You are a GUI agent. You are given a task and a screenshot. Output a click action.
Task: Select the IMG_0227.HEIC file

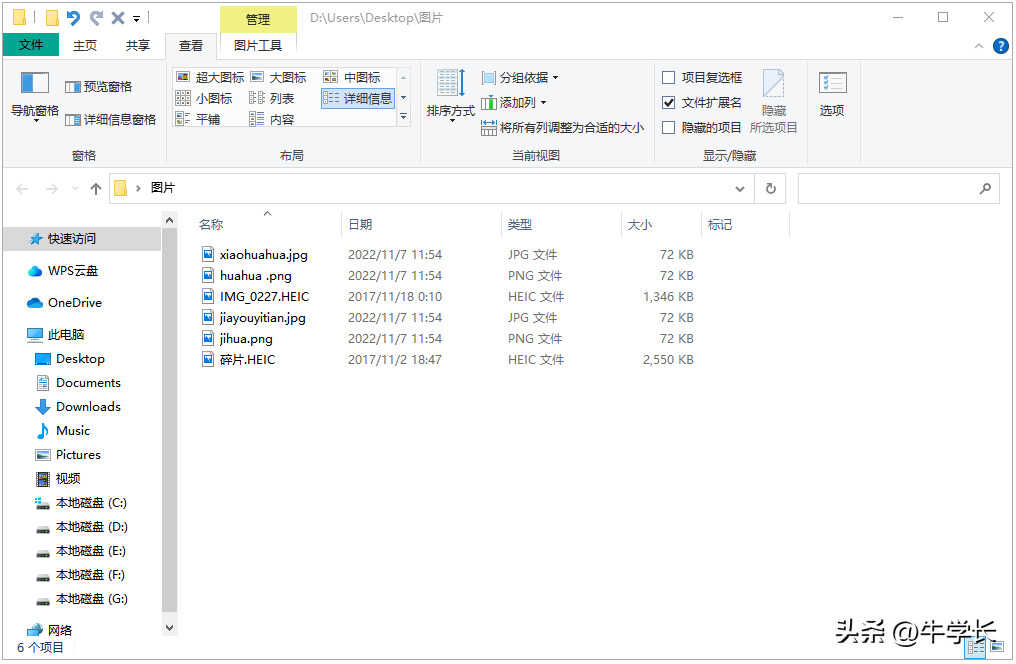point(264,296)
